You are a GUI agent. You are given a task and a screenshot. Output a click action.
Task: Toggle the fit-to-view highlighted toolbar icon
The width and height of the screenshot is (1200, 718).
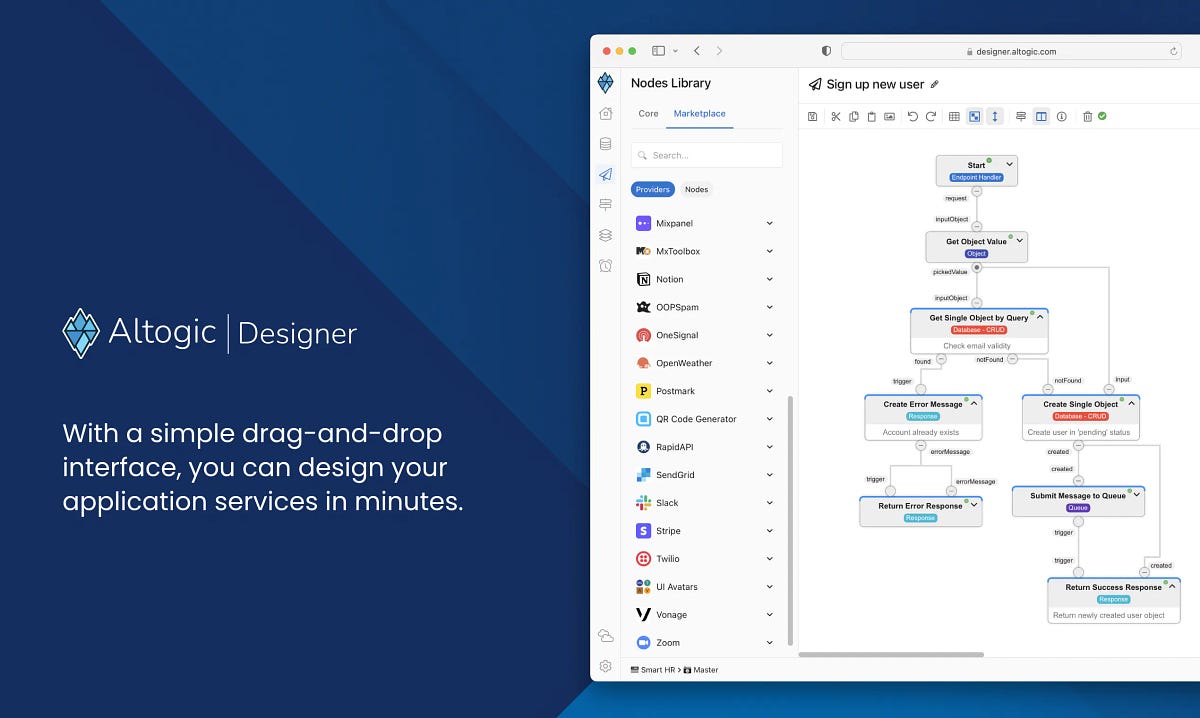pos(975,116)
